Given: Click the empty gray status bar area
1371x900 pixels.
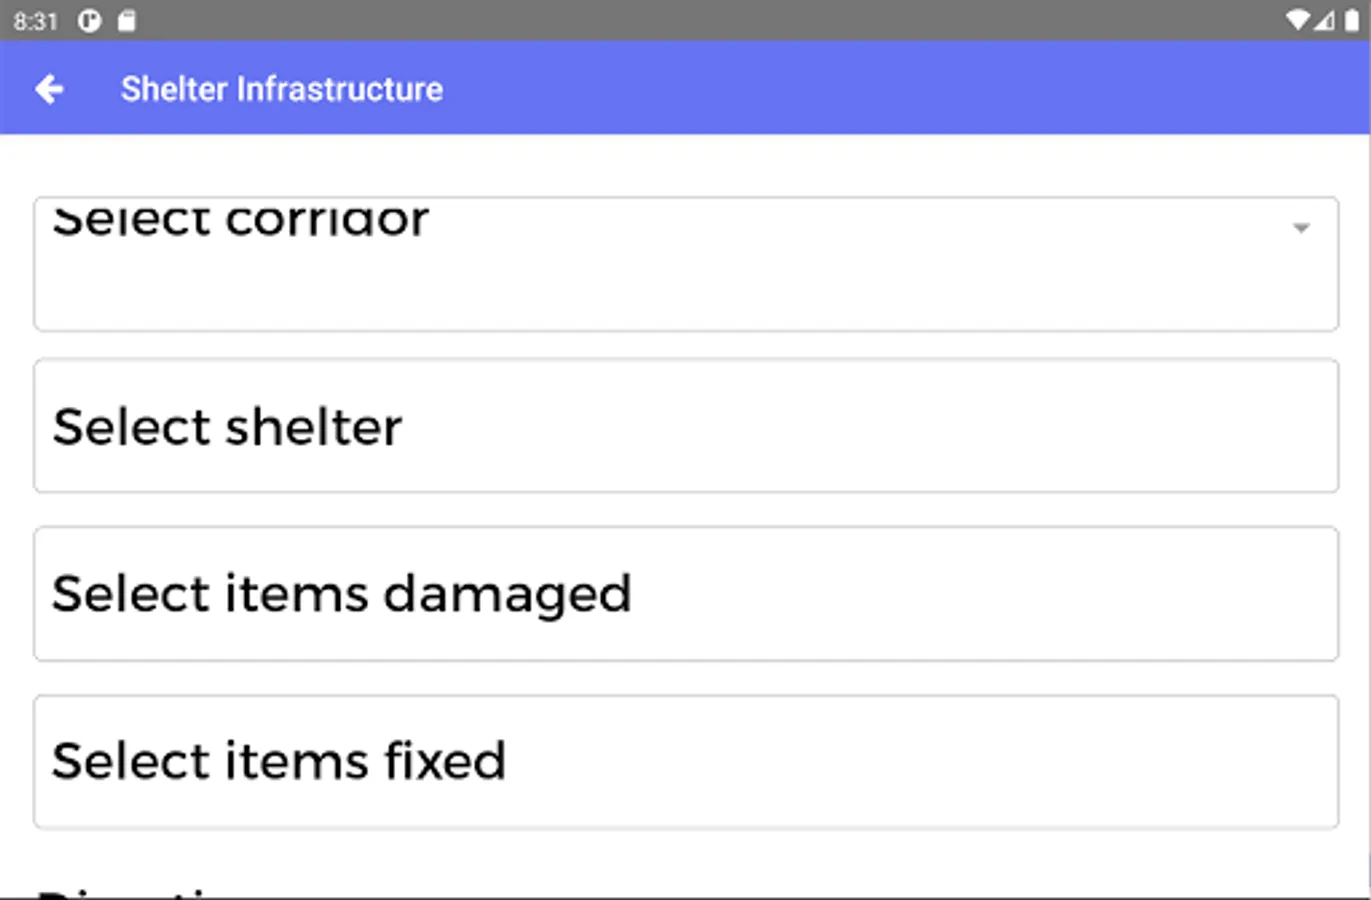Looking at the screenshot, I should (x=700, y=21).
